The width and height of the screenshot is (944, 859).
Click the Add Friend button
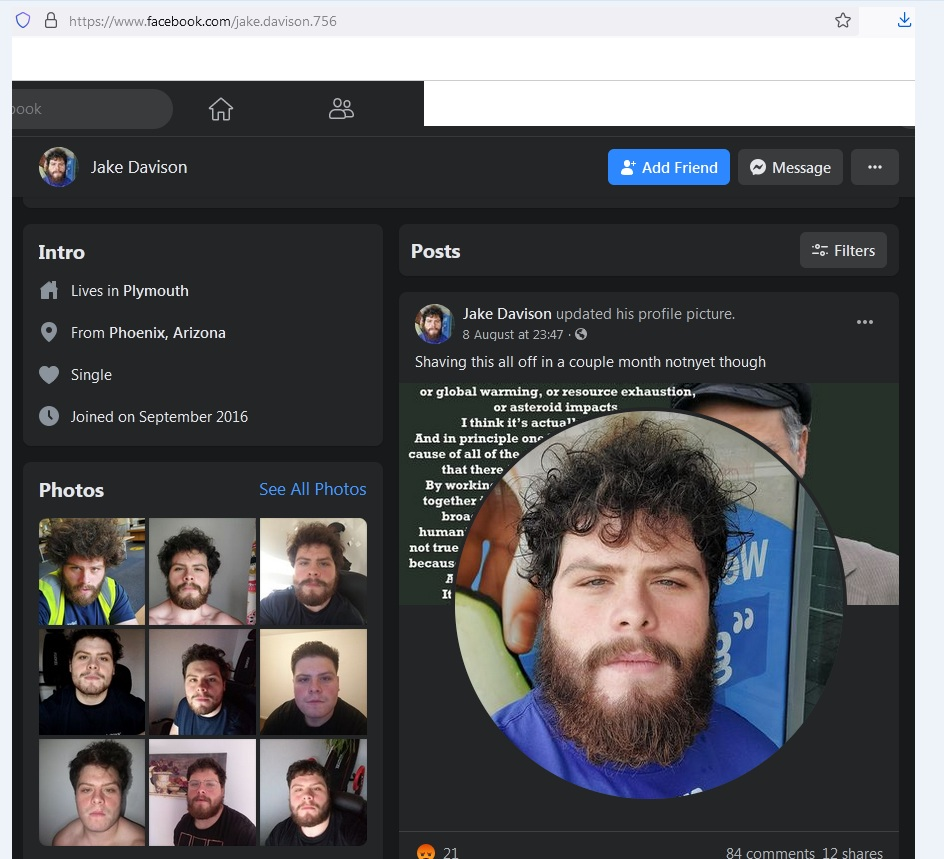click(x=669, y=167)
